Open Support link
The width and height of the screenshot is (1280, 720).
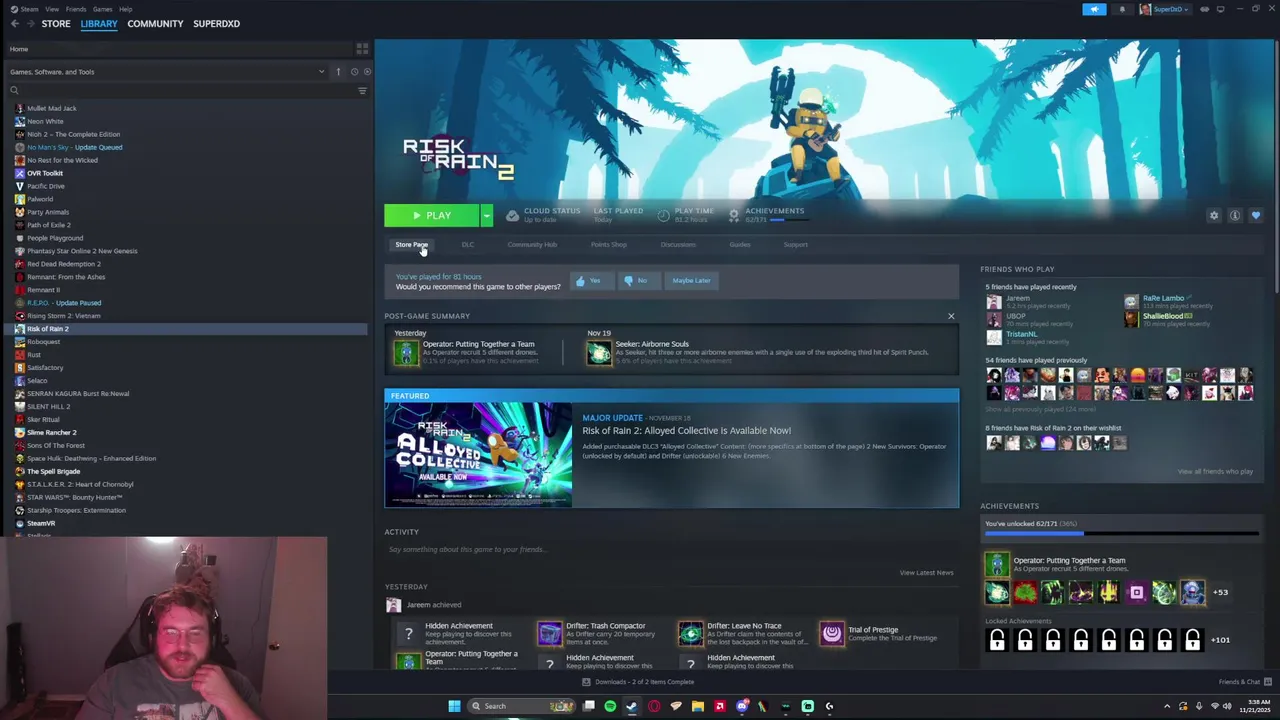pyautogui.click(x=795, y=244)
